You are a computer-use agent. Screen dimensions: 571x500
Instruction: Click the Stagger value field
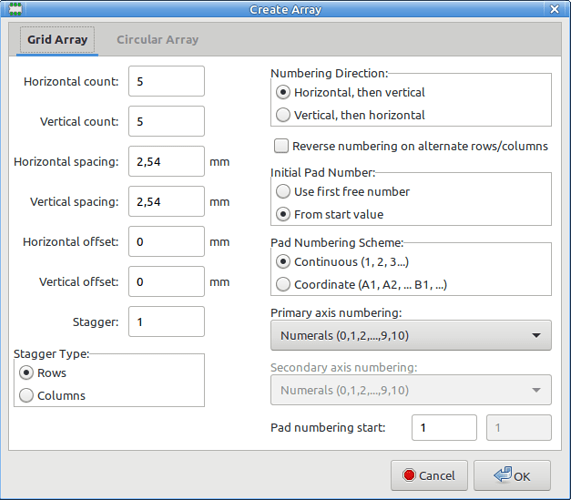(166, 322)
